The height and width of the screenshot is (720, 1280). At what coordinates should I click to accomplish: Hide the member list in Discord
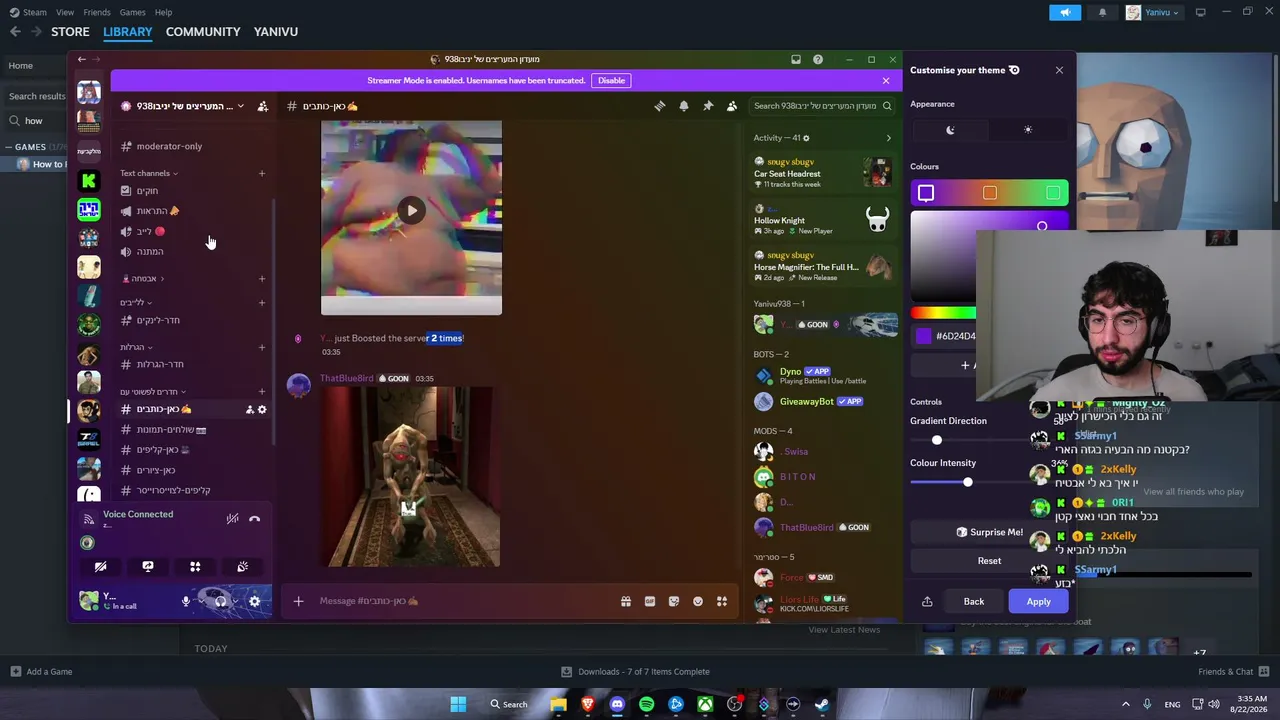[732, 106]
